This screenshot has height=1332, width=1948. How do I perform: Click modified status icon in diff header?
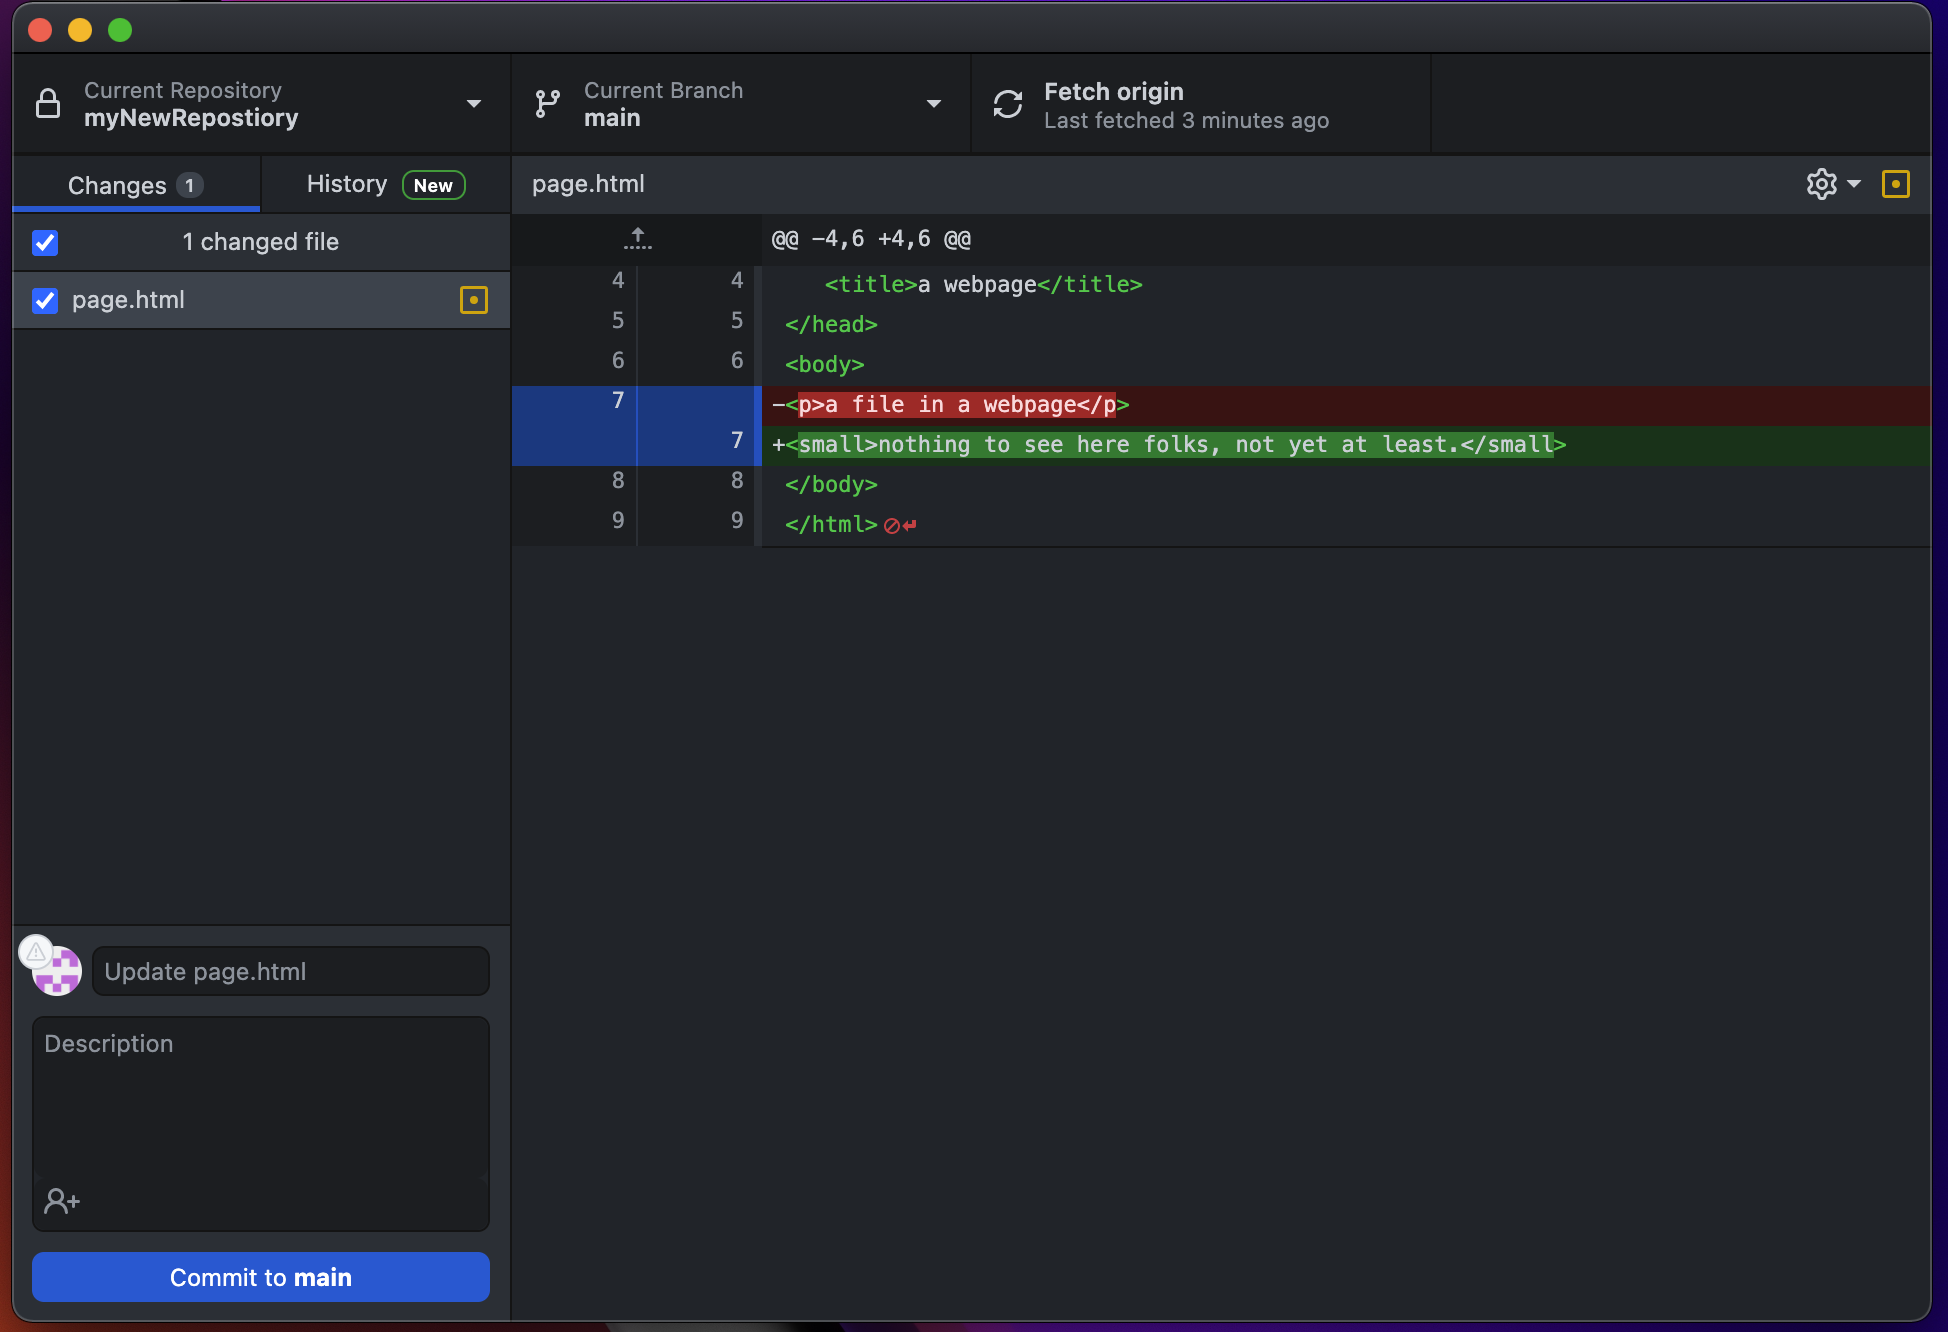click(1896, 184)
